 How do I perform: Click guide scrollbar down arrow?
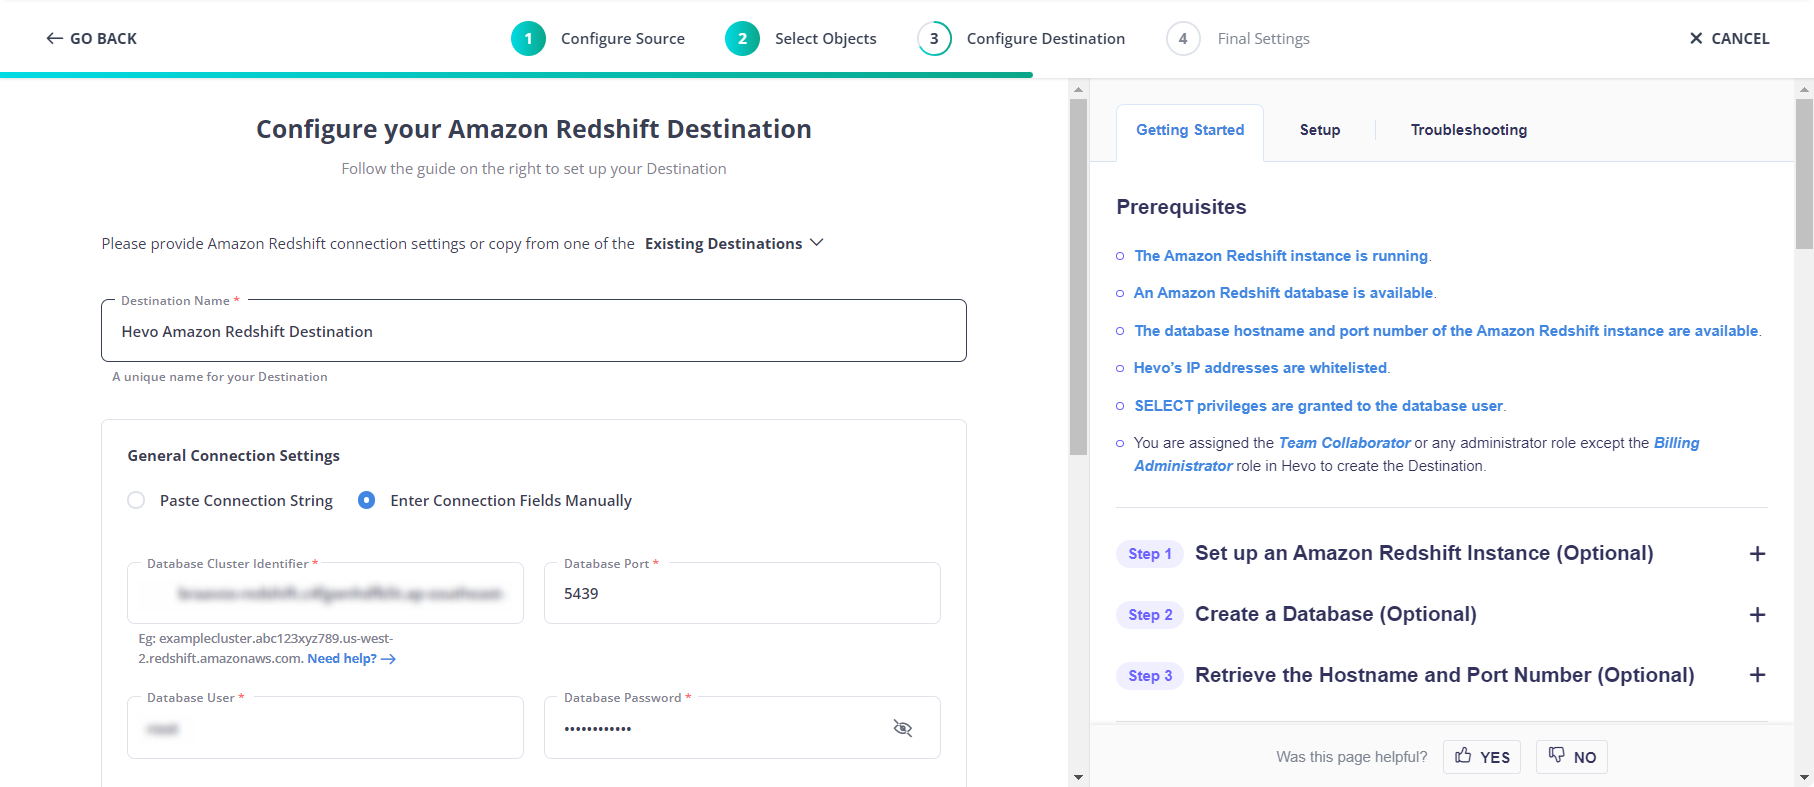pyautogui.click(x=1804, y=777)
